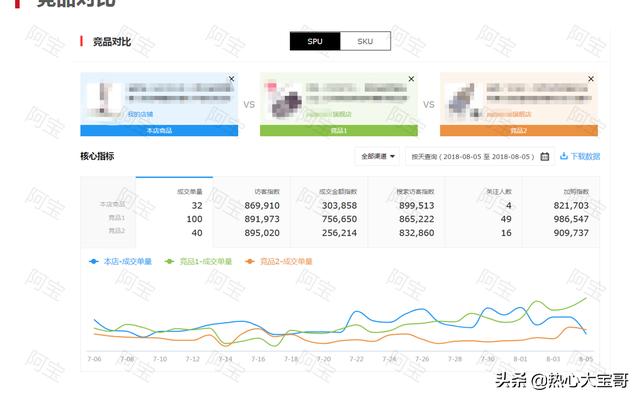Select the 加购指数 metric column
The width and height of the screenshot is (640, 400).
(x=576, y=190)
